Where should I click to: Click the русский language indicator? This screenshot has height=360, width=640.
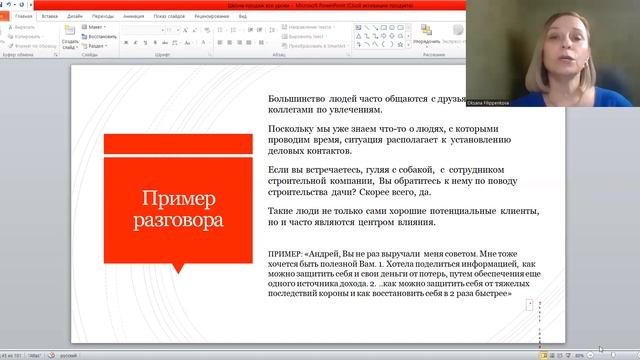pyautogui.click(x=68, y=356)
